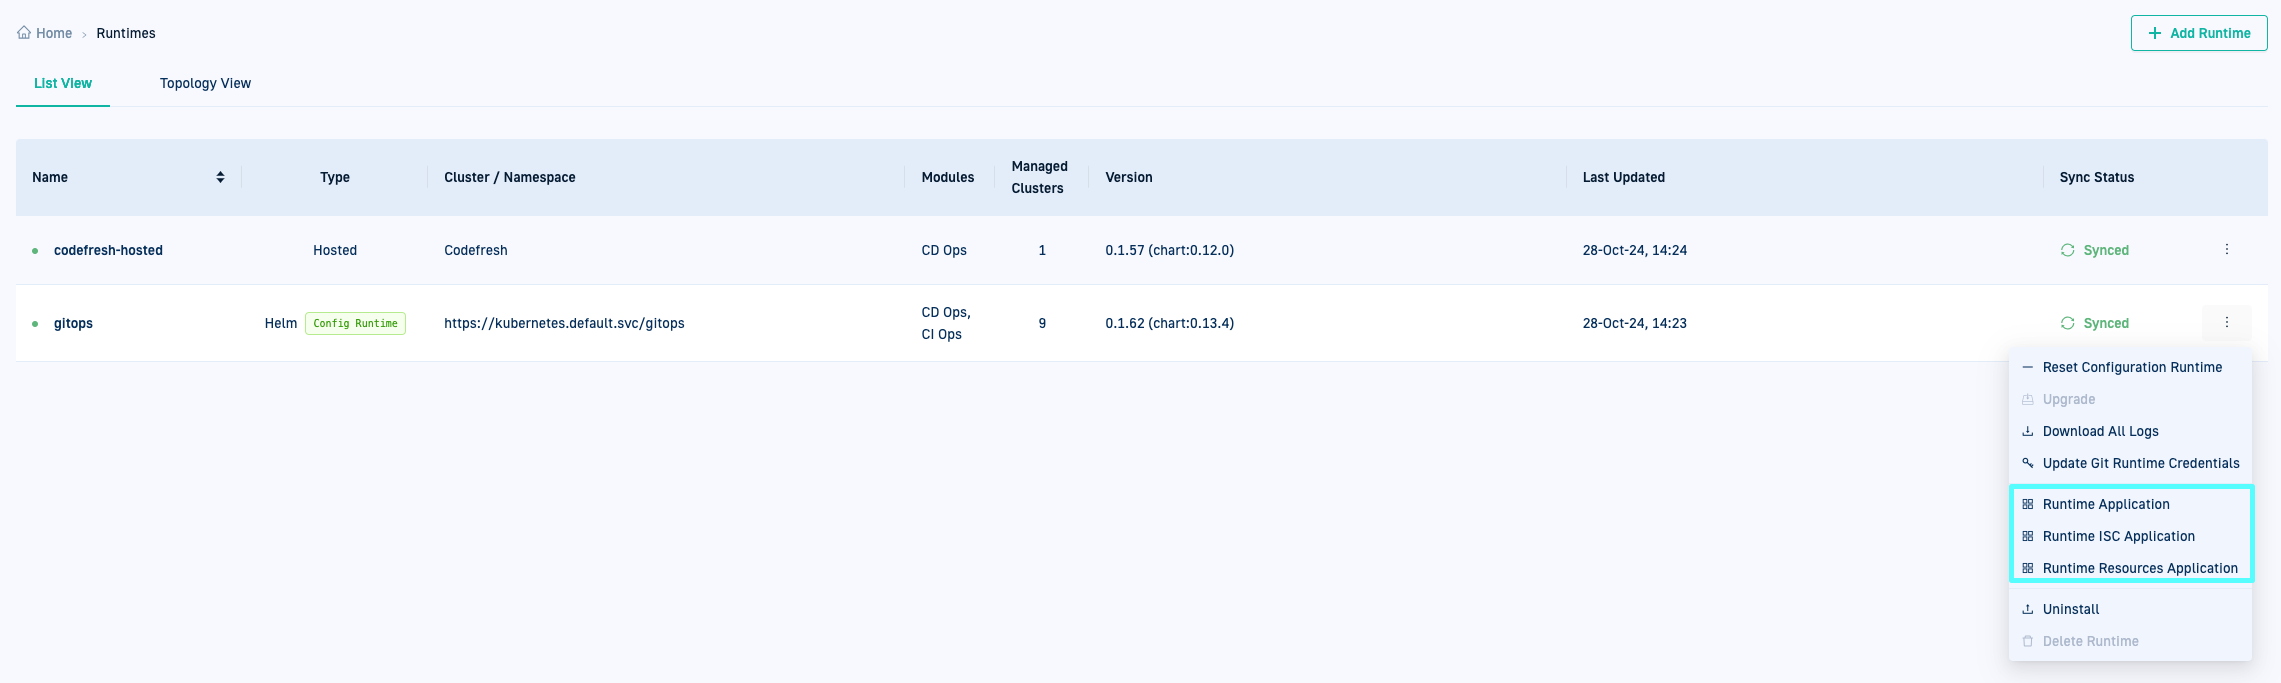Open Runtime Resources Application
This screenshot has width=2281, height=683.
point(2139,568)
